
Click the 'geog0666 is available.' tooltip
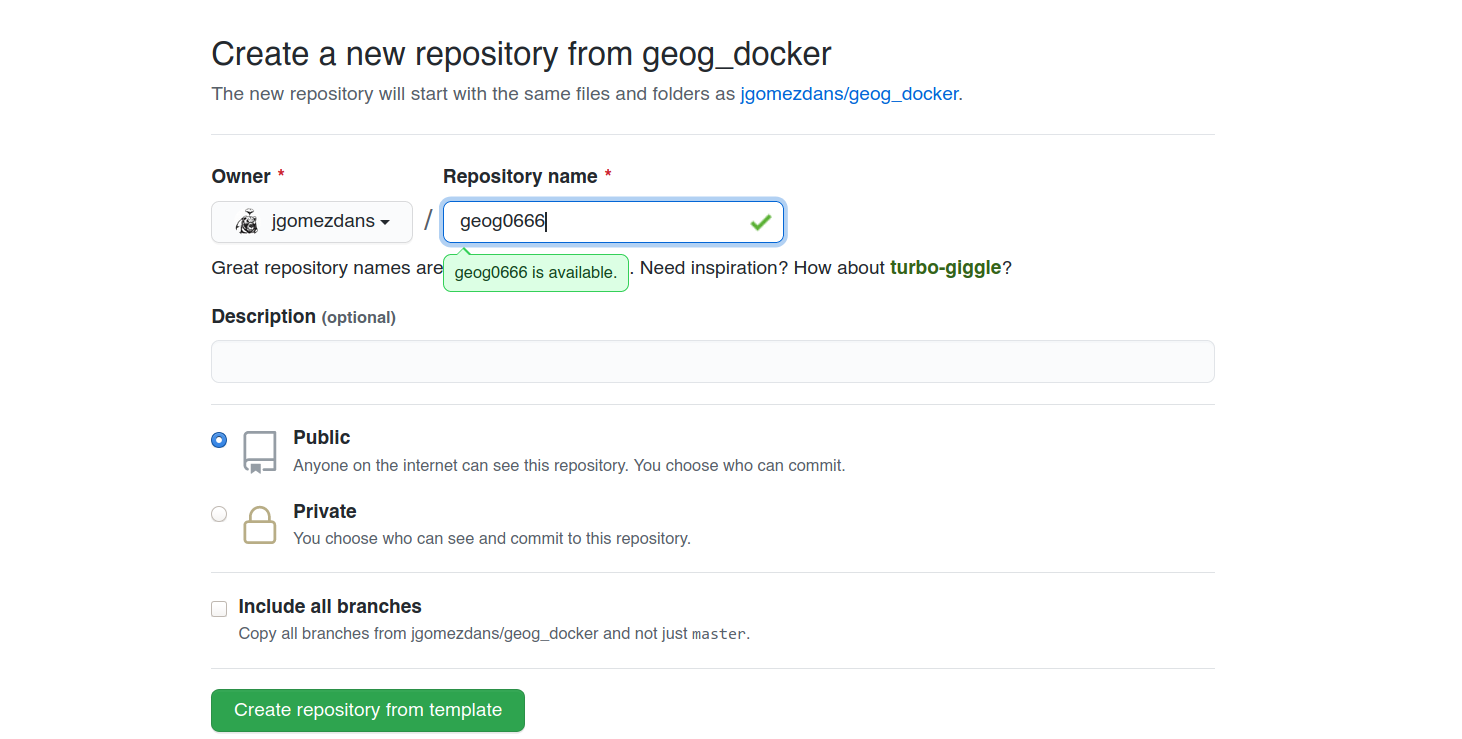[536, 272]
